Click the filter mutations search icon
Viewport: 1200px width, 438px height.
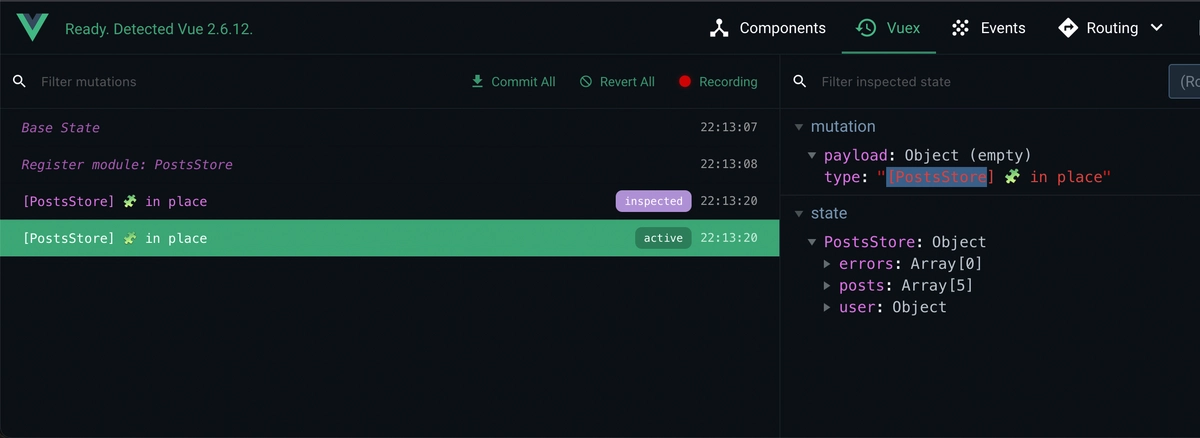pyautogui.click(x=19, y=81)
